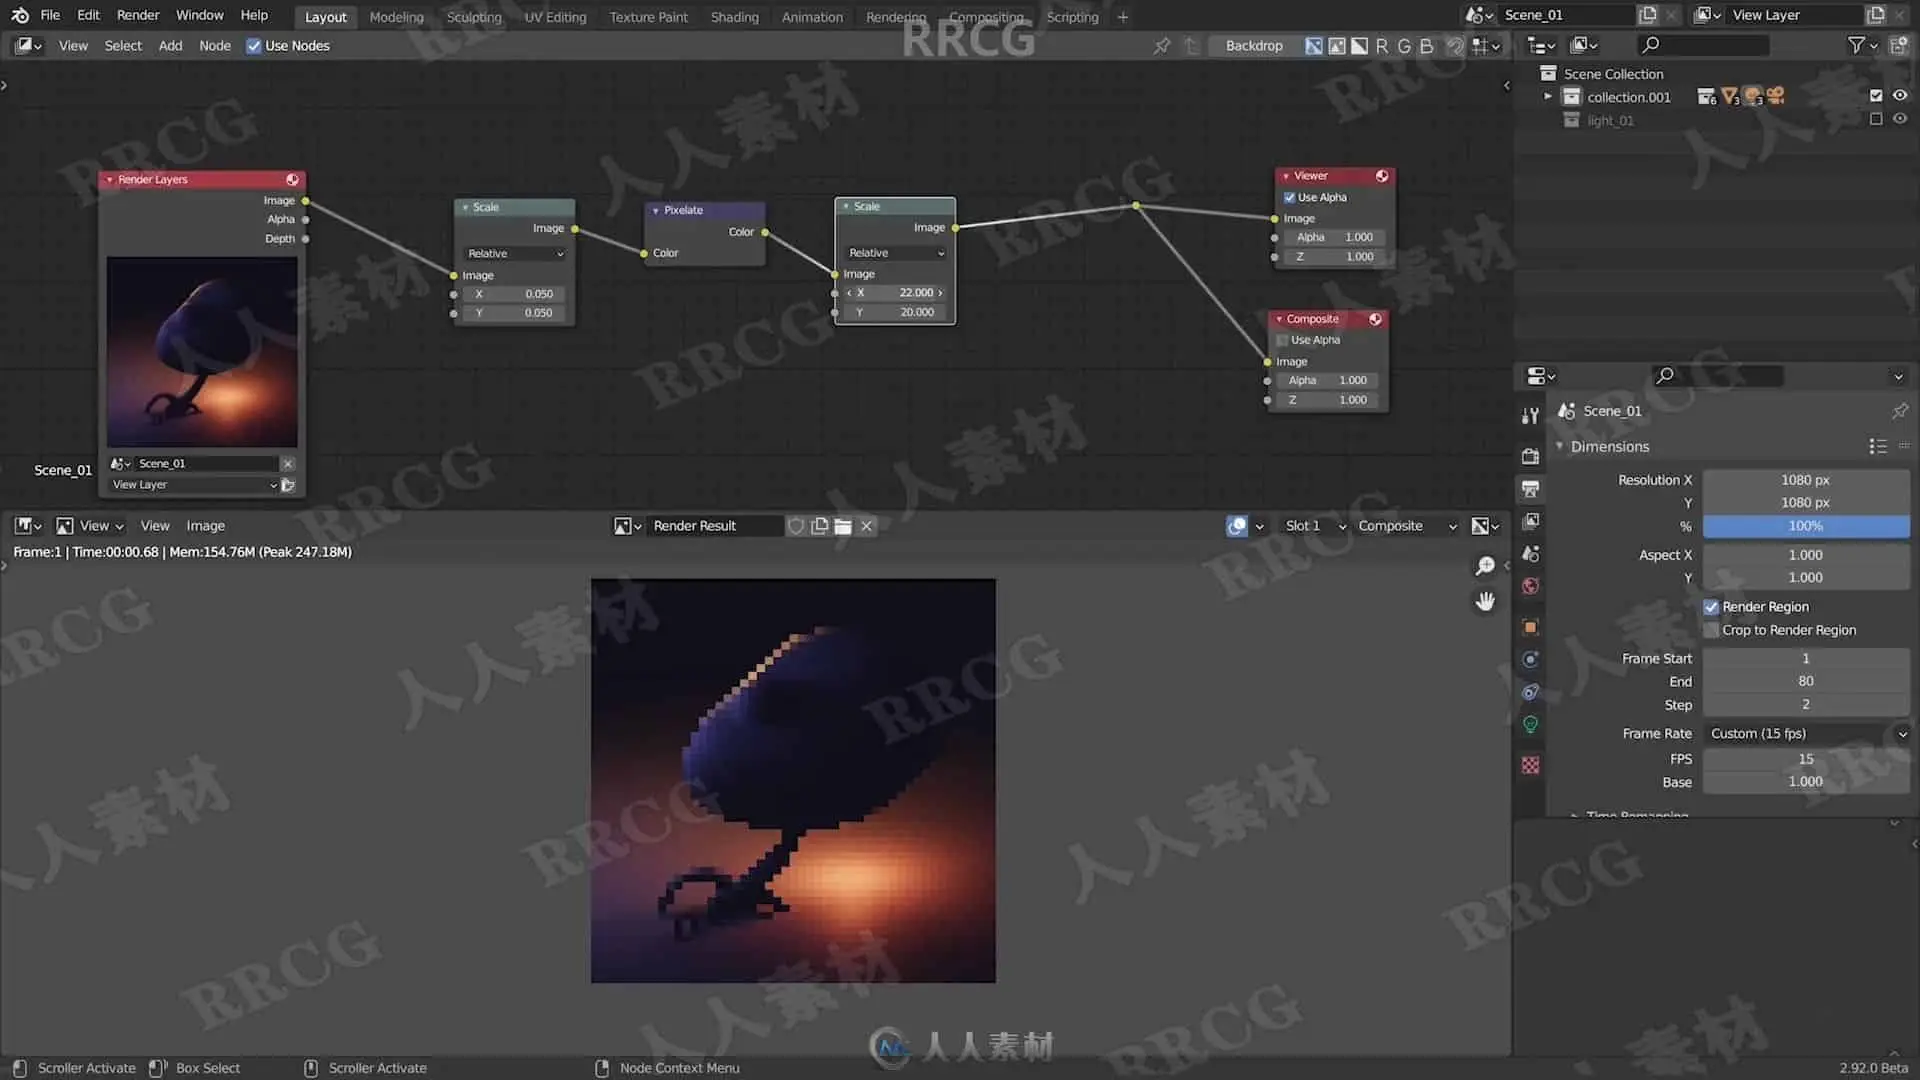1920x1080 pixels.
Task: Enable Crop to Render Region
Action: pos(1711,630)
